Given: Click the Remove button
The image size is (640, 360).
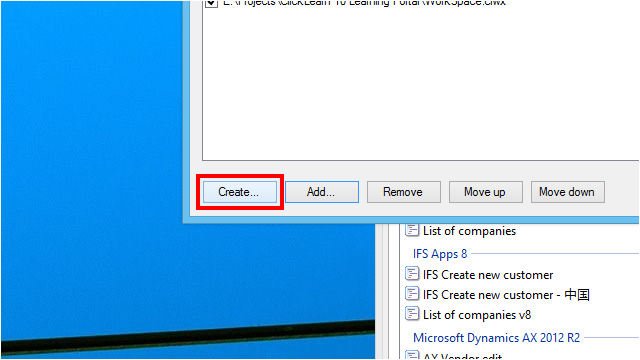Looking at the screenshot, I should point(404,192).
